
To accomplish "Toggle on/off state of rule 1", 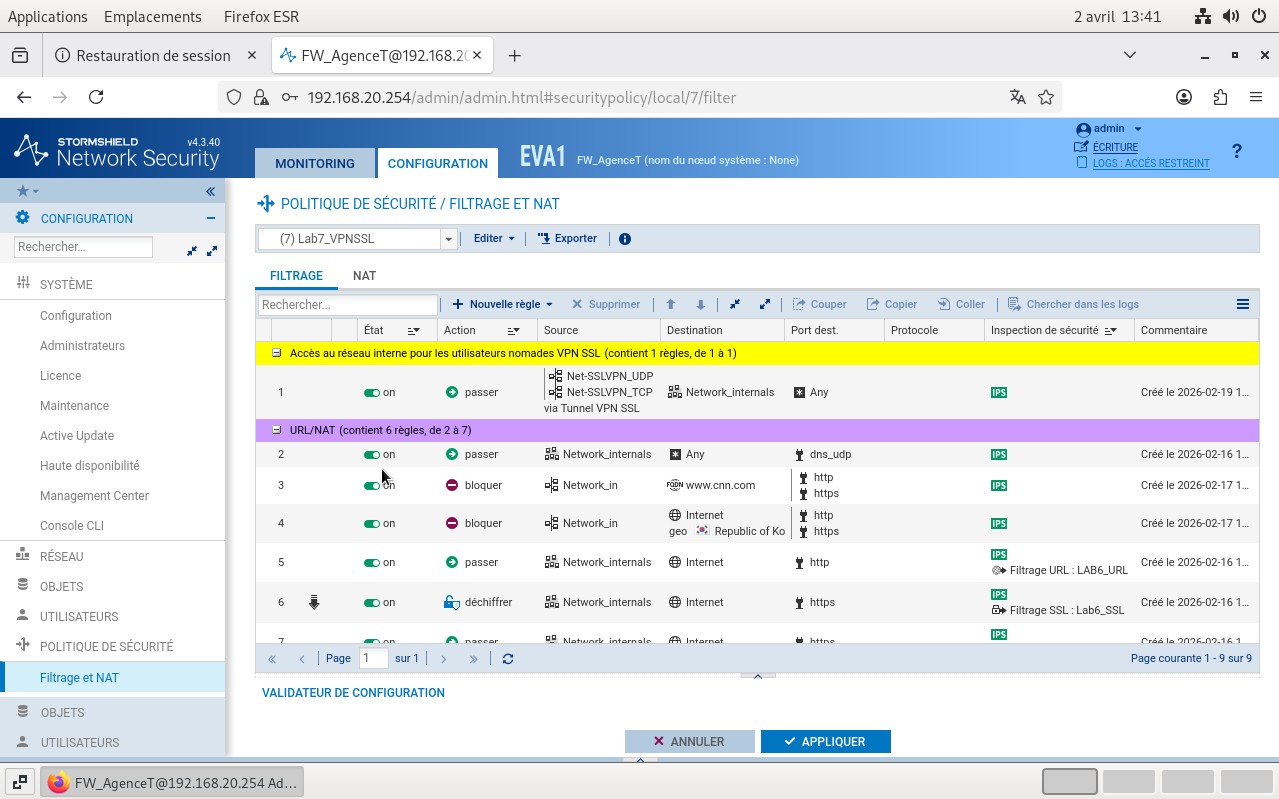I will pos(372,393).
